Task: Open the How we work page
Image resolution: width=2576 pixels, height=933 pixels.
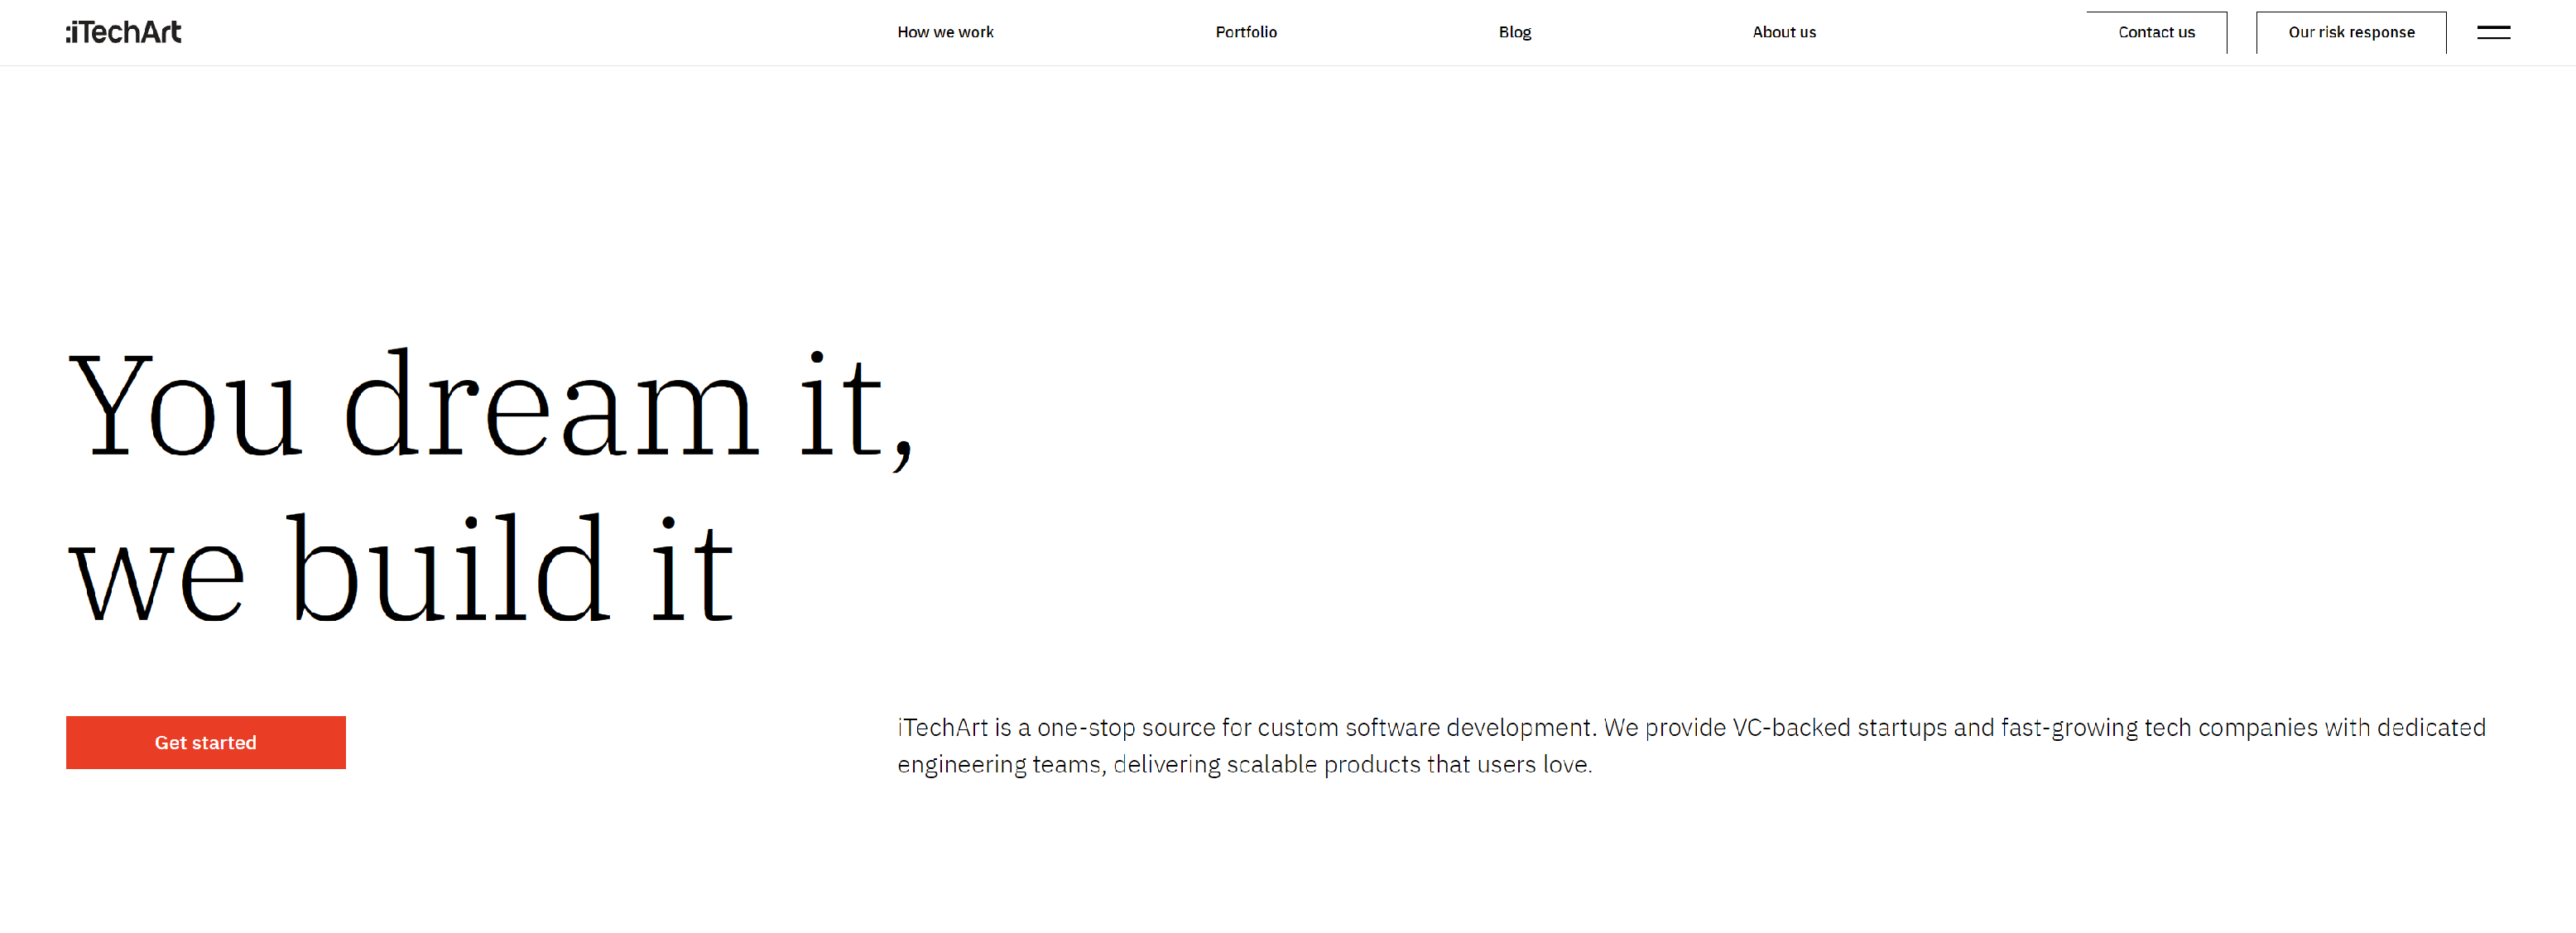Action: pyautogui.click(x=945, y=32)
